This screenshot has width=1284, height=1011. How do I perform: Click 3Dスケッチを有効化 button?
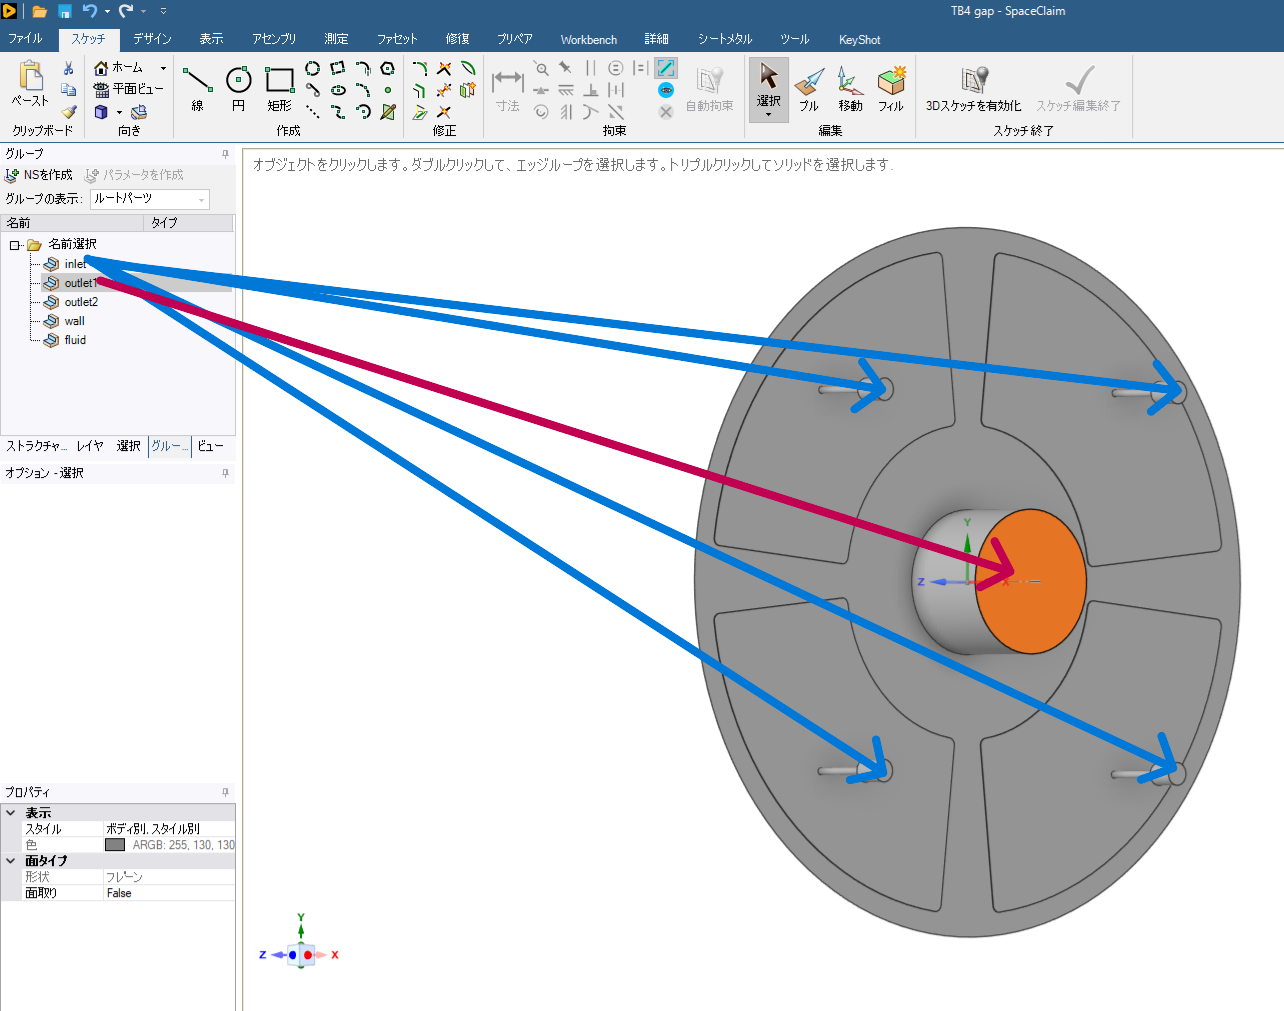(973, 88)
